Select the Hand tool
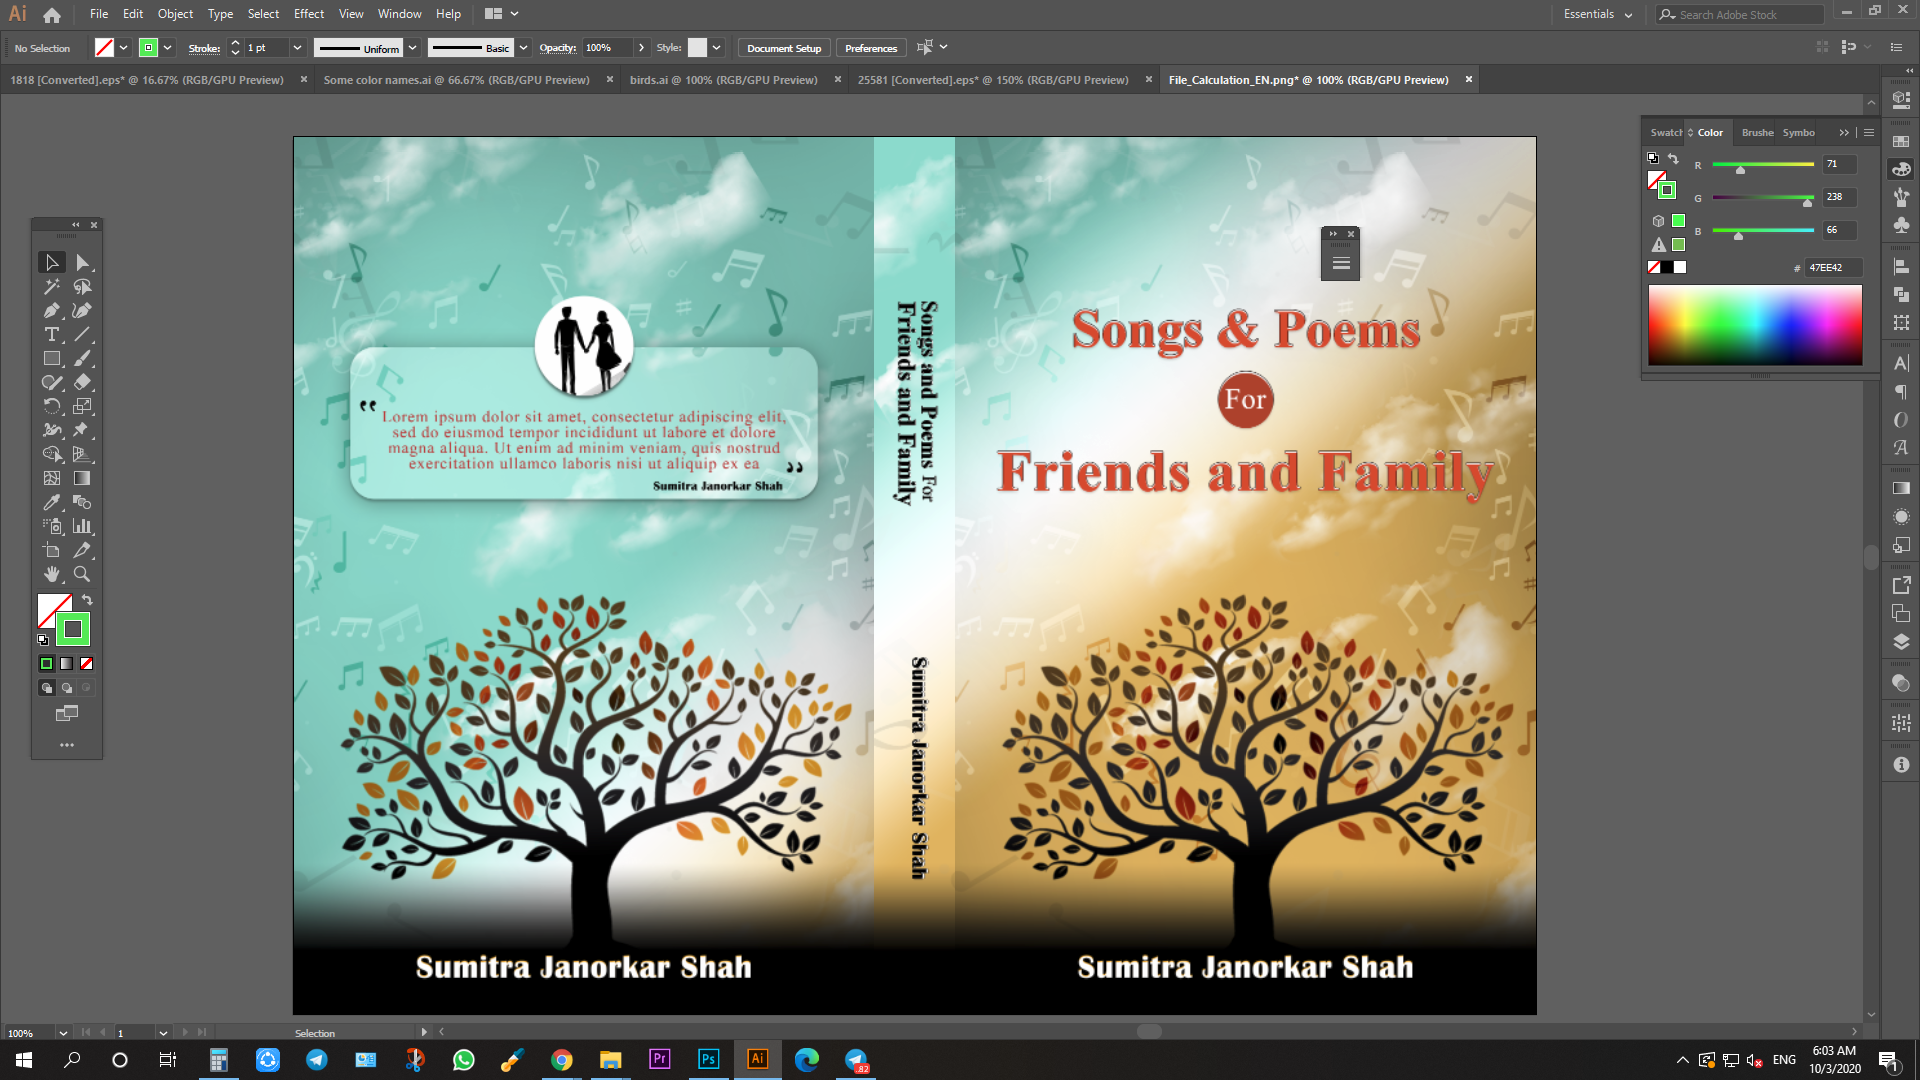 tap(52, 575)
